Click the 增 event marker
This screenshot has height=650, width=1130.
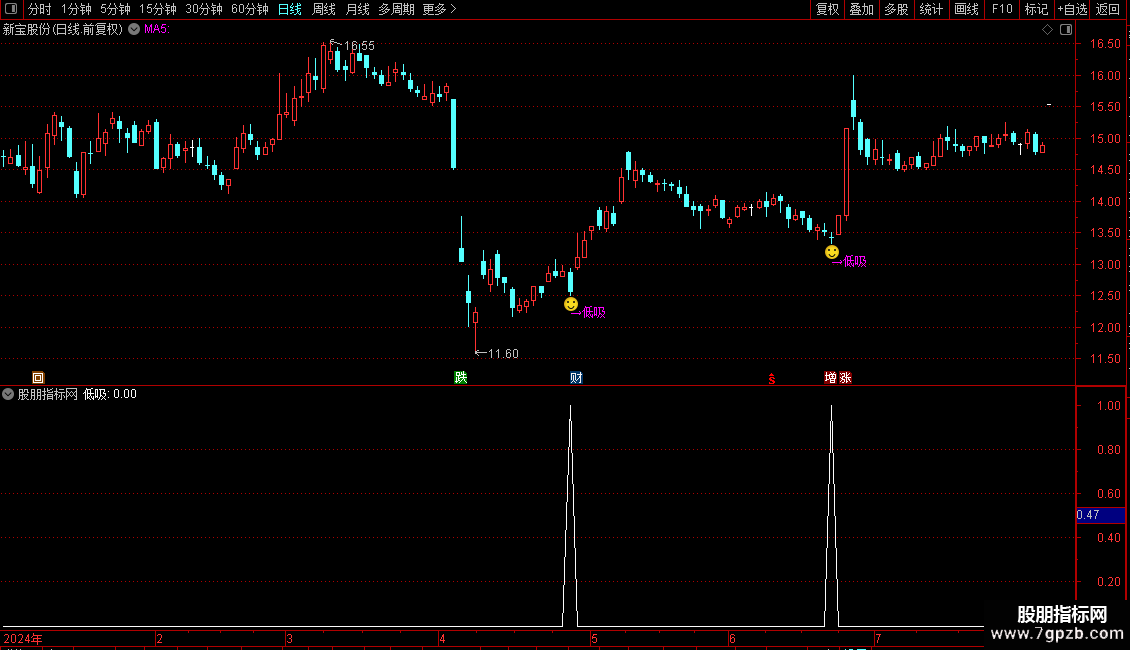(830, 378)
